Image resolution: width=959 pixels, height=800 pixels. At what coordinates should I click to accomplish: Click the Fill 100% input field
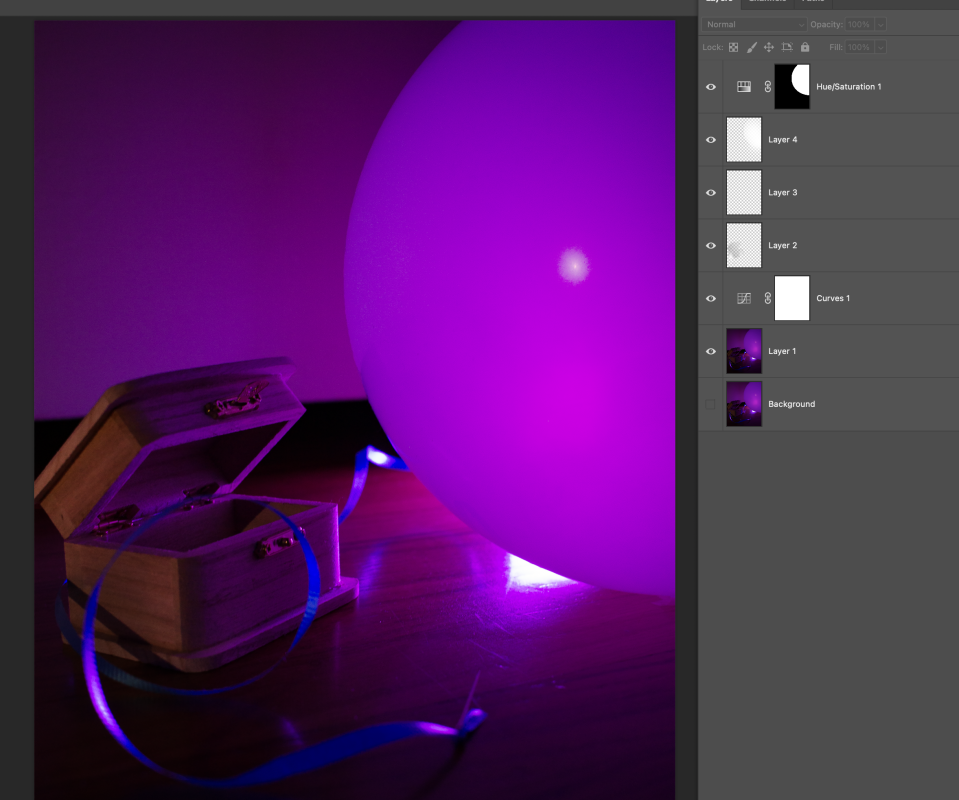click(x=859, y=47)
